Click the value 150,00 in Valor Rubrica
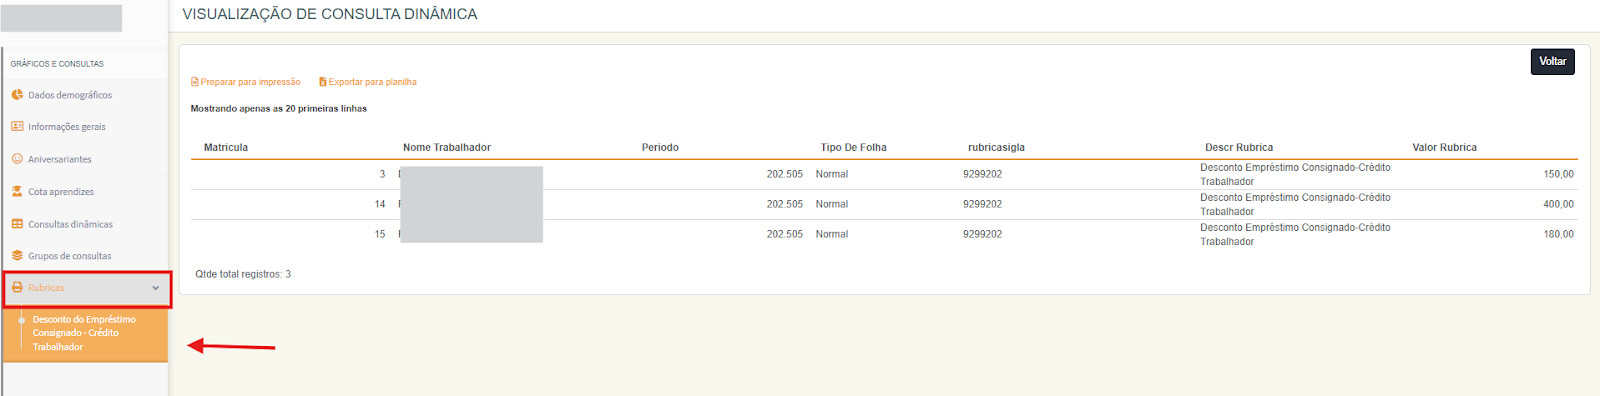Screen dimensions: 1600x396 1558,174
